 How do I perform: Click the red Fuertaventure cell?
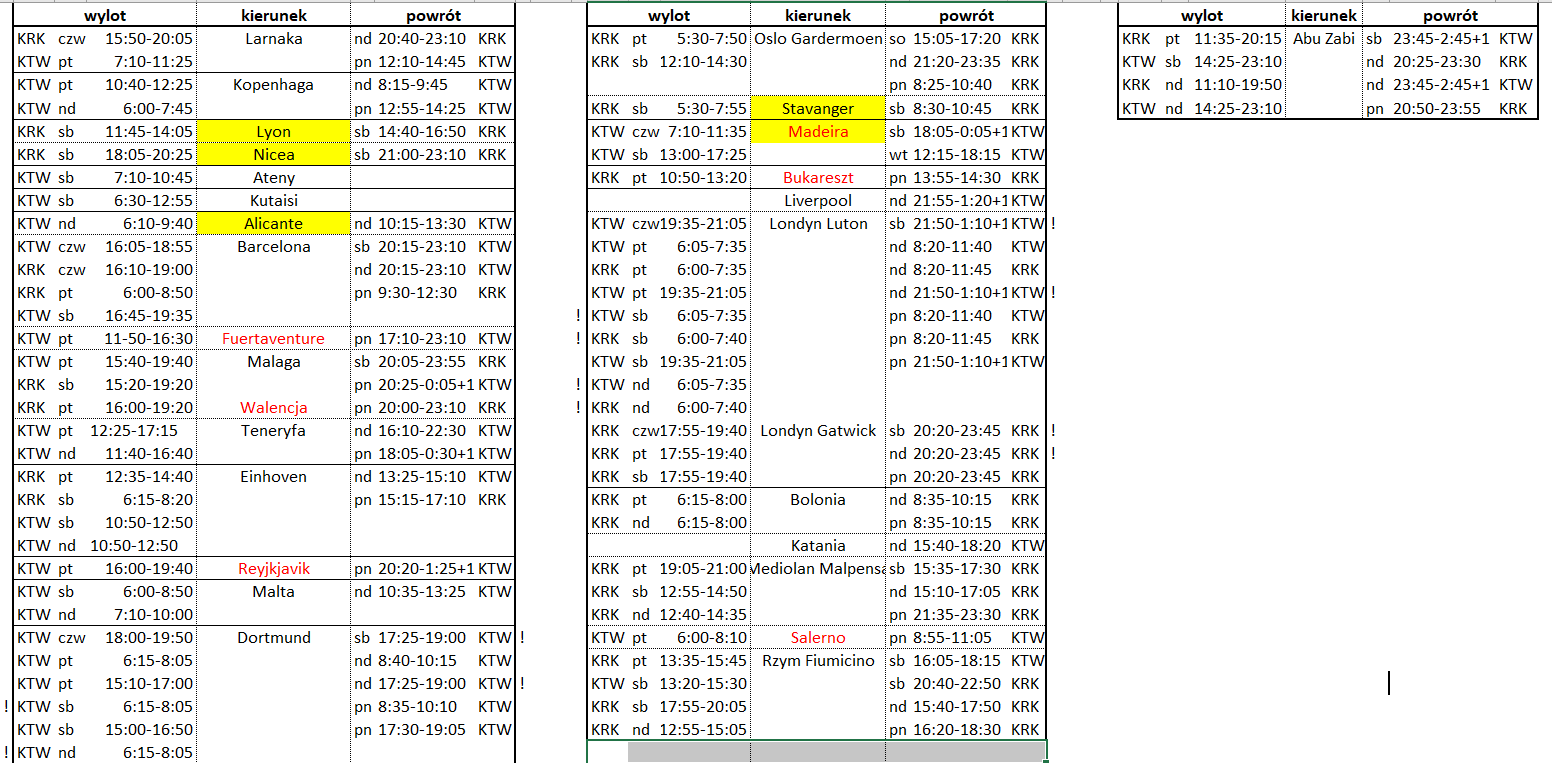tap(274, 338)
